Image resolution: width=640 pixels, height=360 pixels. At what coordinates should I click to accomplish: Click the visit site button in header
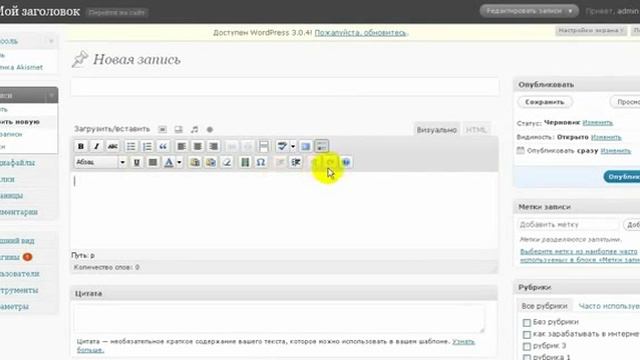(117, 13)
